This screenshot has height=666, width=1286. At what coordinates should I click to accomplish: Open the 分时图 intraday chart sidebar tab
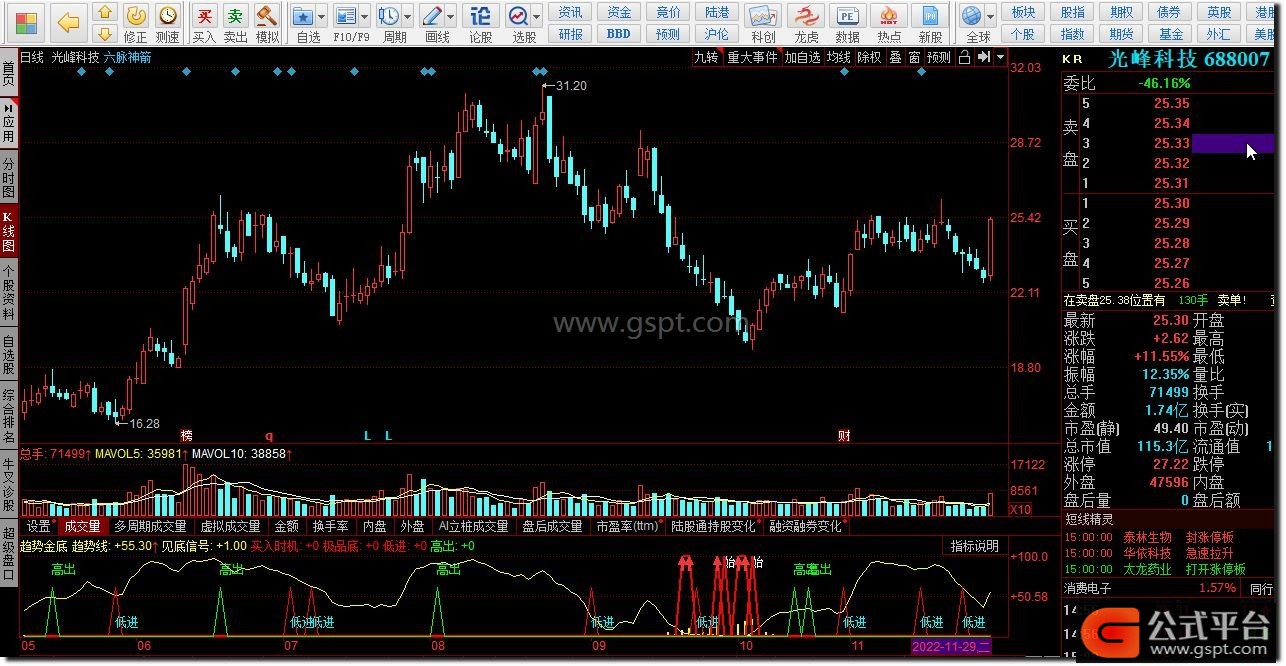pyautogui.click(x=9, y=177)
